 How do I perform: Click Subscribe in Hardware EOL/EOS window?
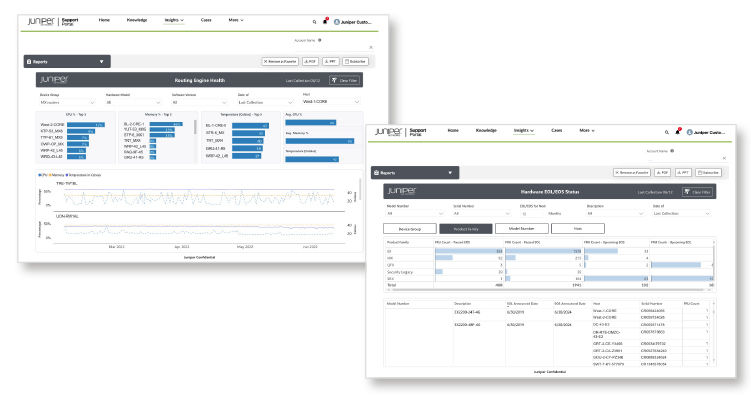(x=708, y=172)
